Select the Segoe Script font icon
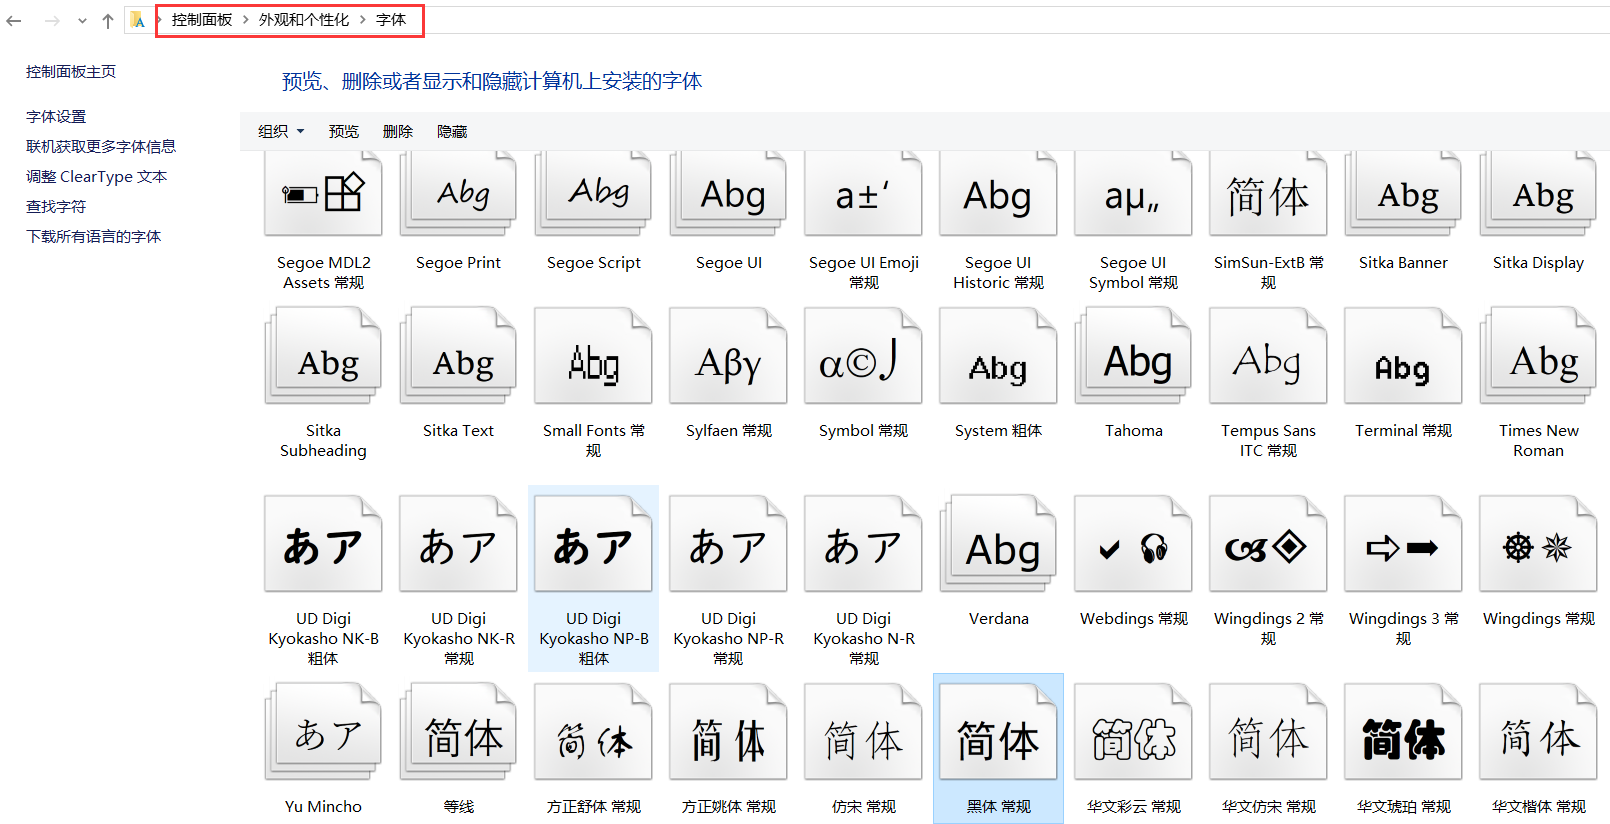Image resolution: width=1610 pixels, height=824 pixels. [593, 194]
